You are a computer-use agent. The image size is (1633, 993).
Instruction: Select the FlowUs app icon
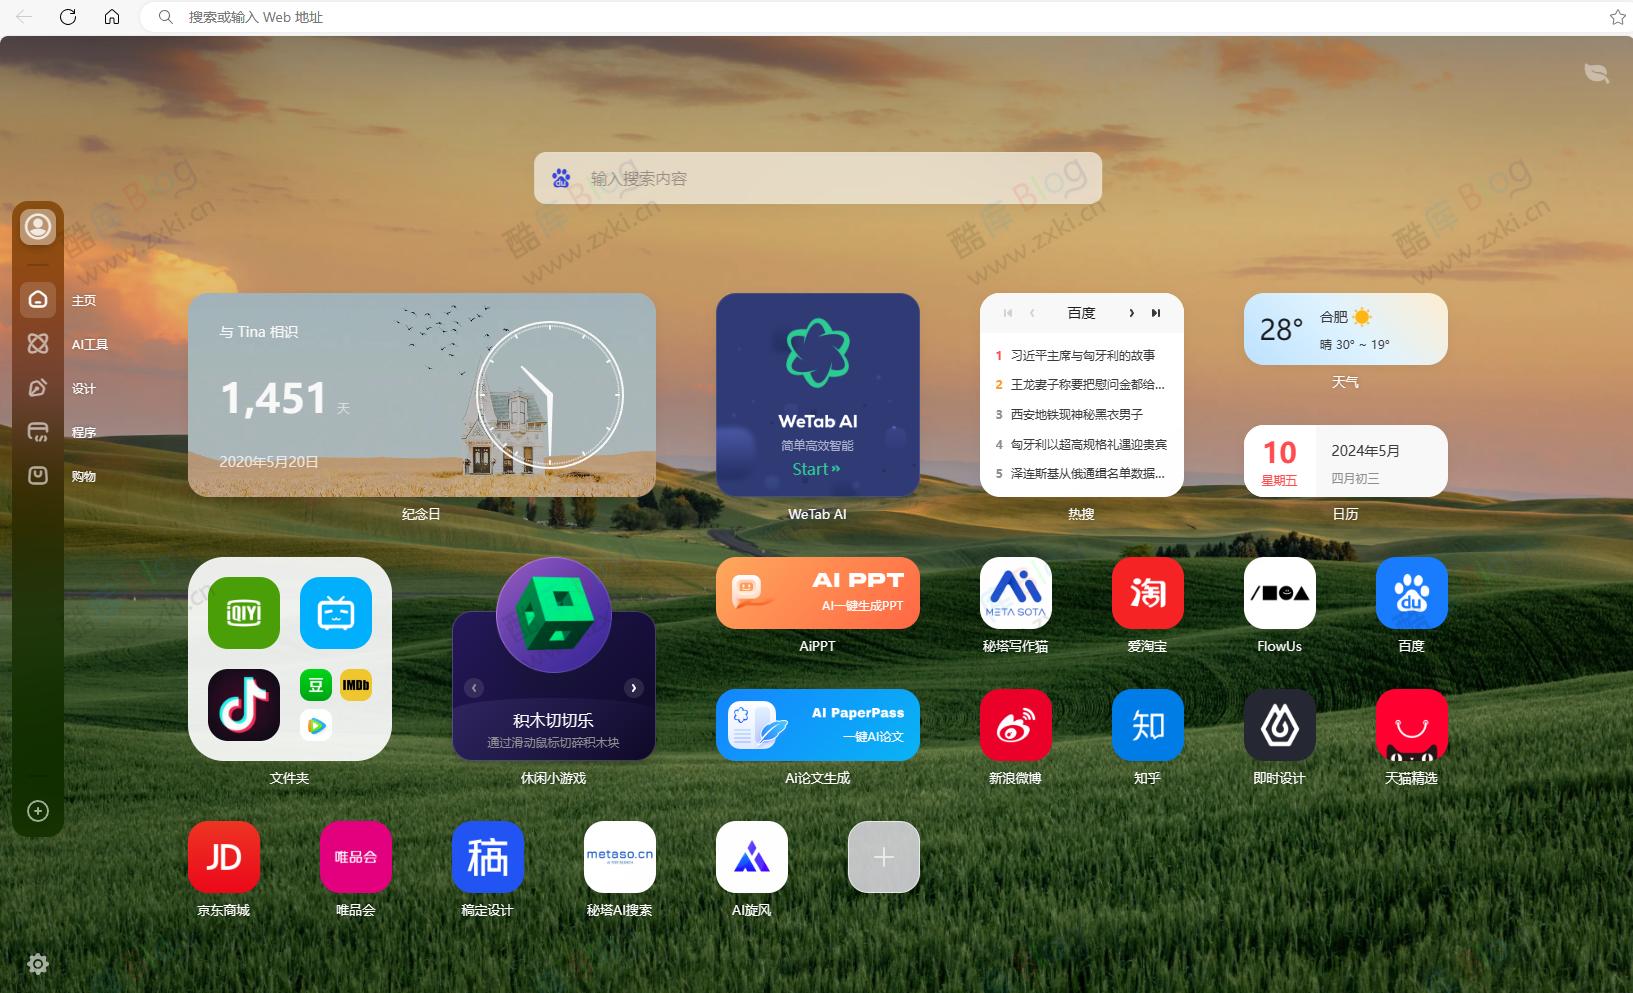[1279, 593]
